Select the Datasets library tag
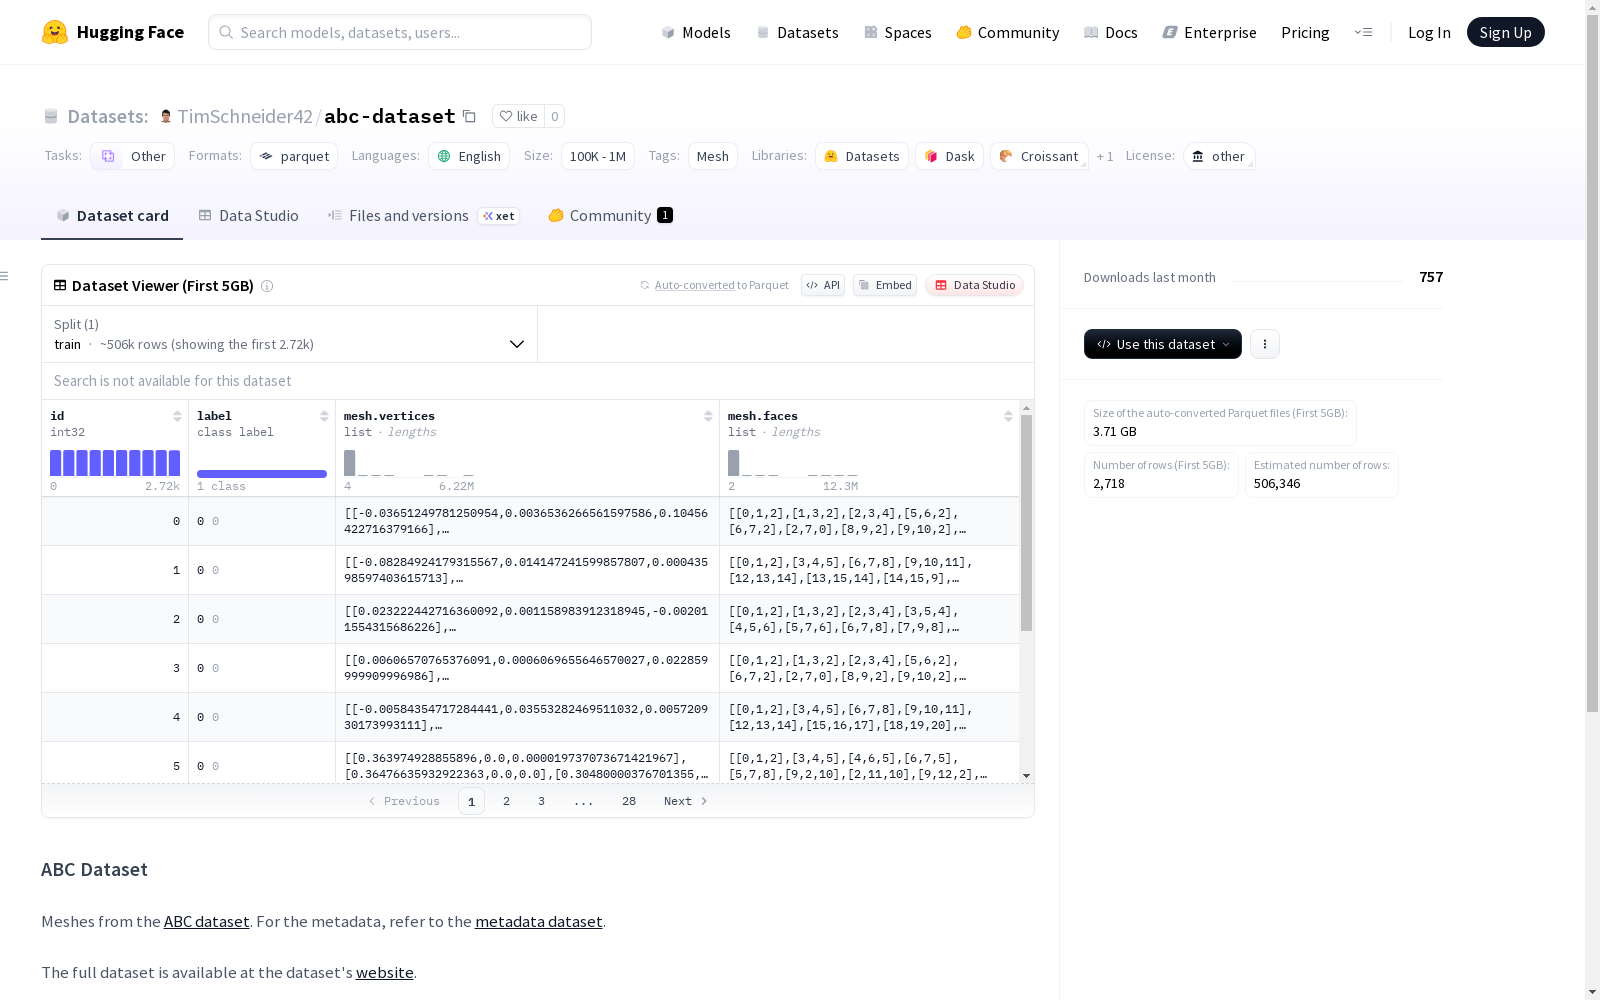The image size is (1600, 1000). (x=862, y=156)
